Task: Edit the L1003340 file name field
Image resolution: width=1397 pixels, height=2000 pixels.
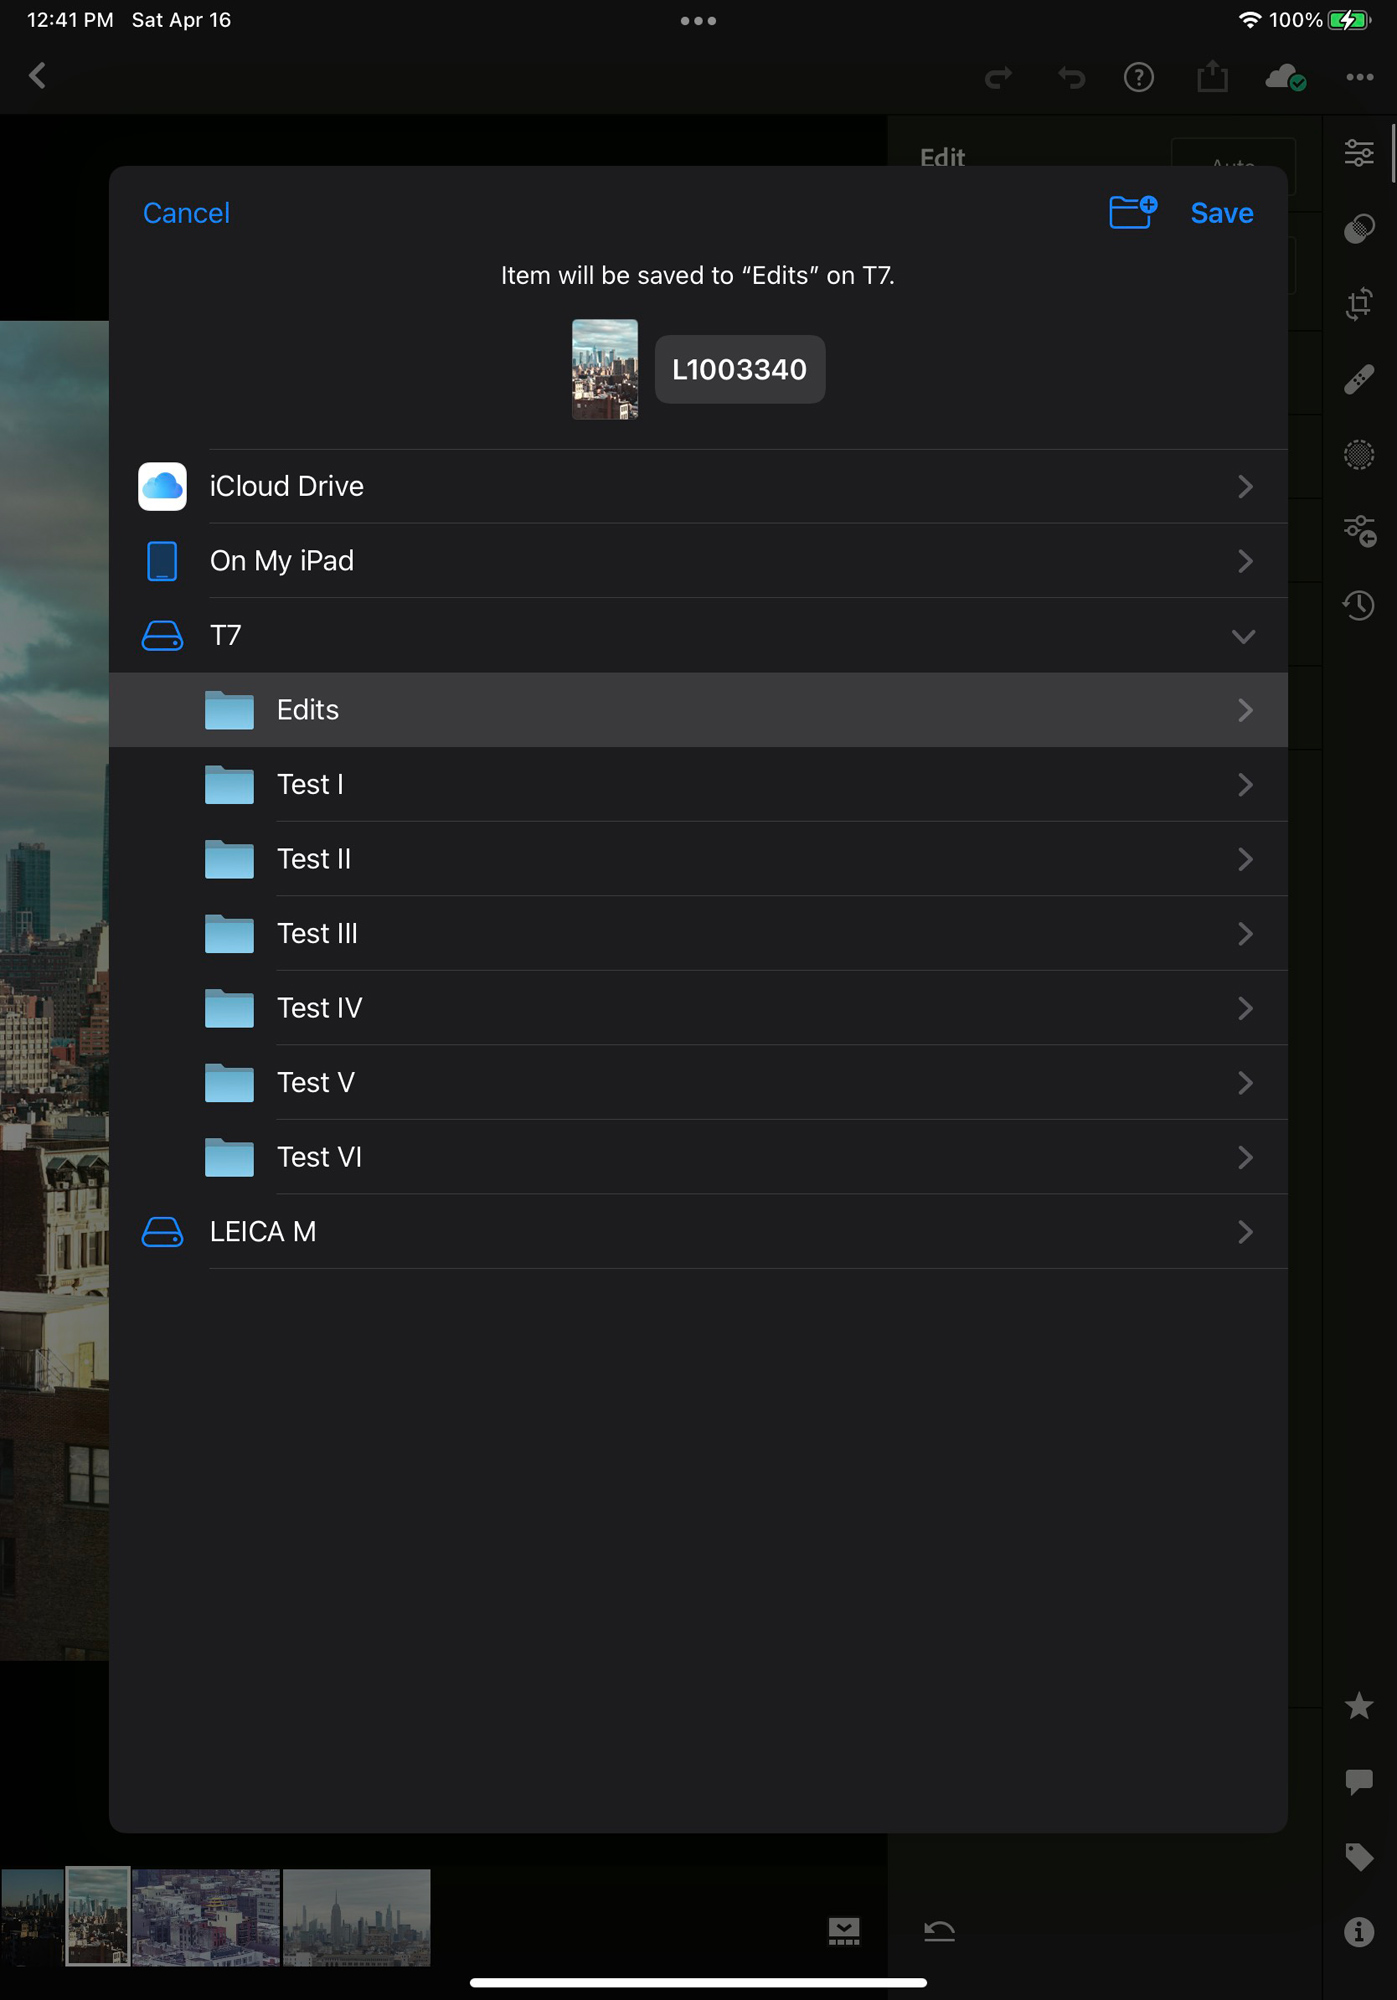Action: [x=739, y=370]
